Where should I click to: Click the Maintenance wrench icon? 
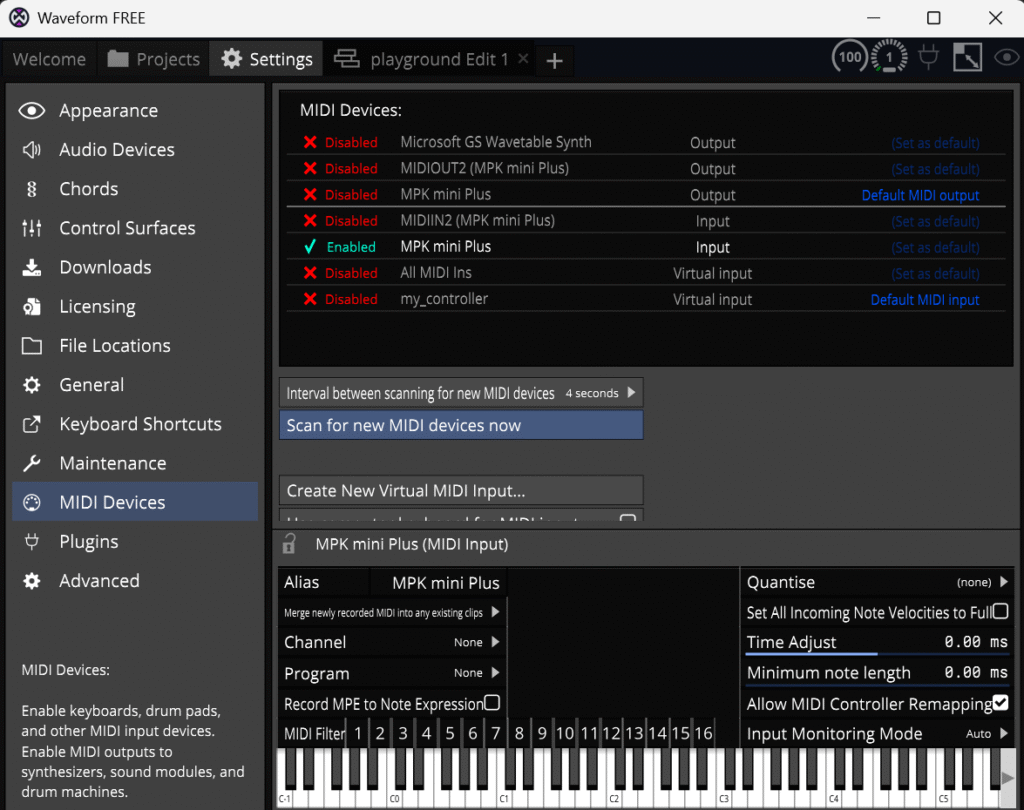tap(31, 463)
